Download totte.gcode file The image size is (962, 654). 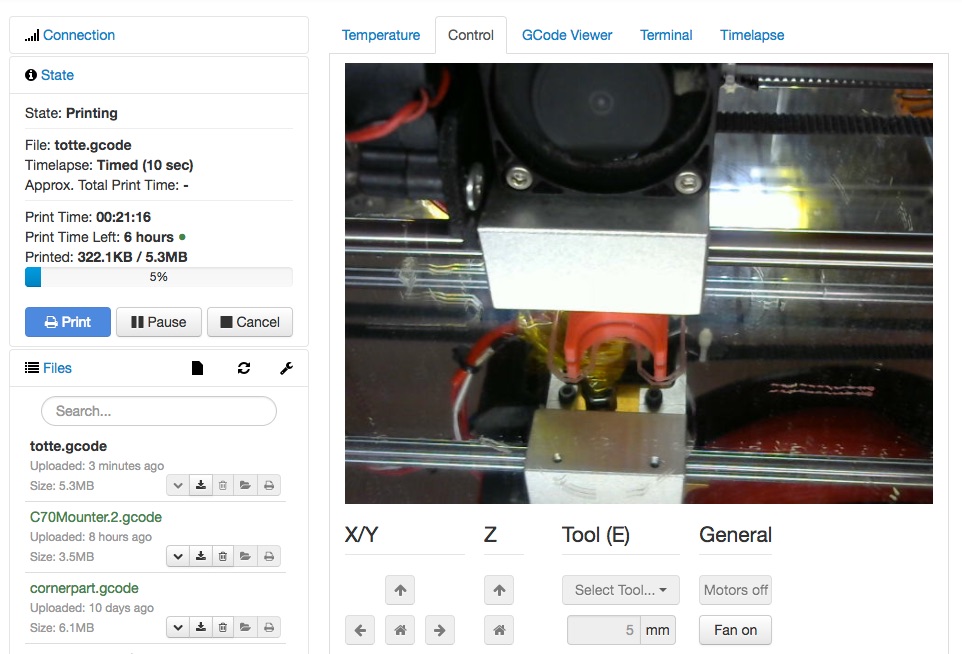tap(201, 485)
